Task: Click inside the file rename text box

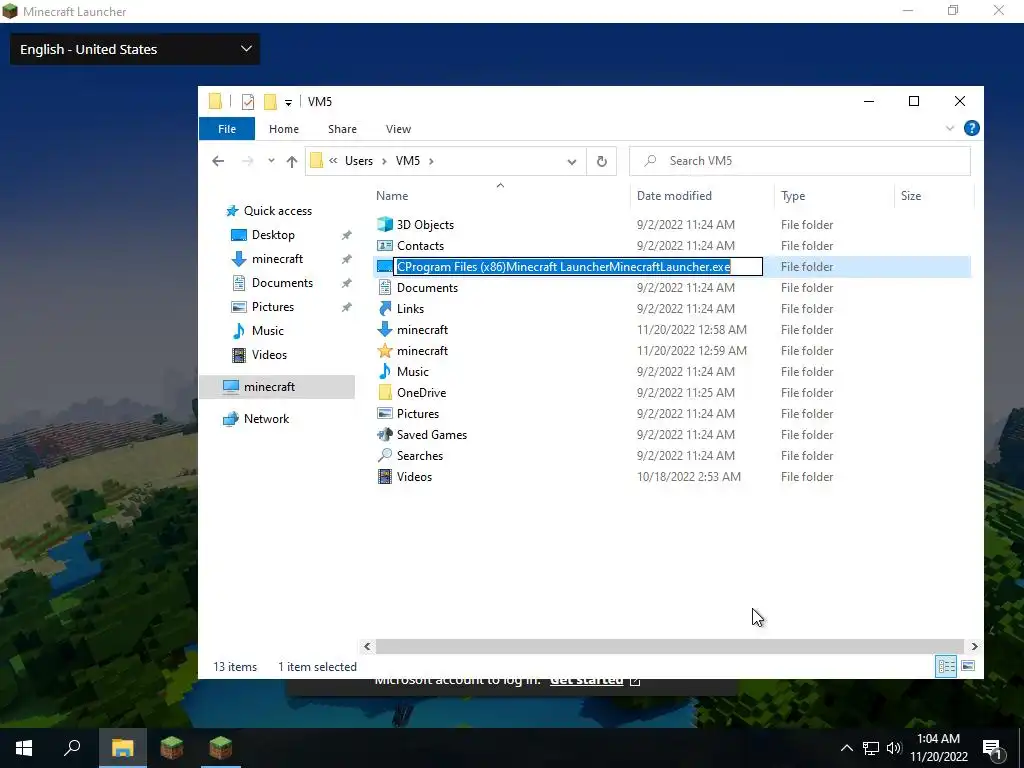Action: click(578, 266)
